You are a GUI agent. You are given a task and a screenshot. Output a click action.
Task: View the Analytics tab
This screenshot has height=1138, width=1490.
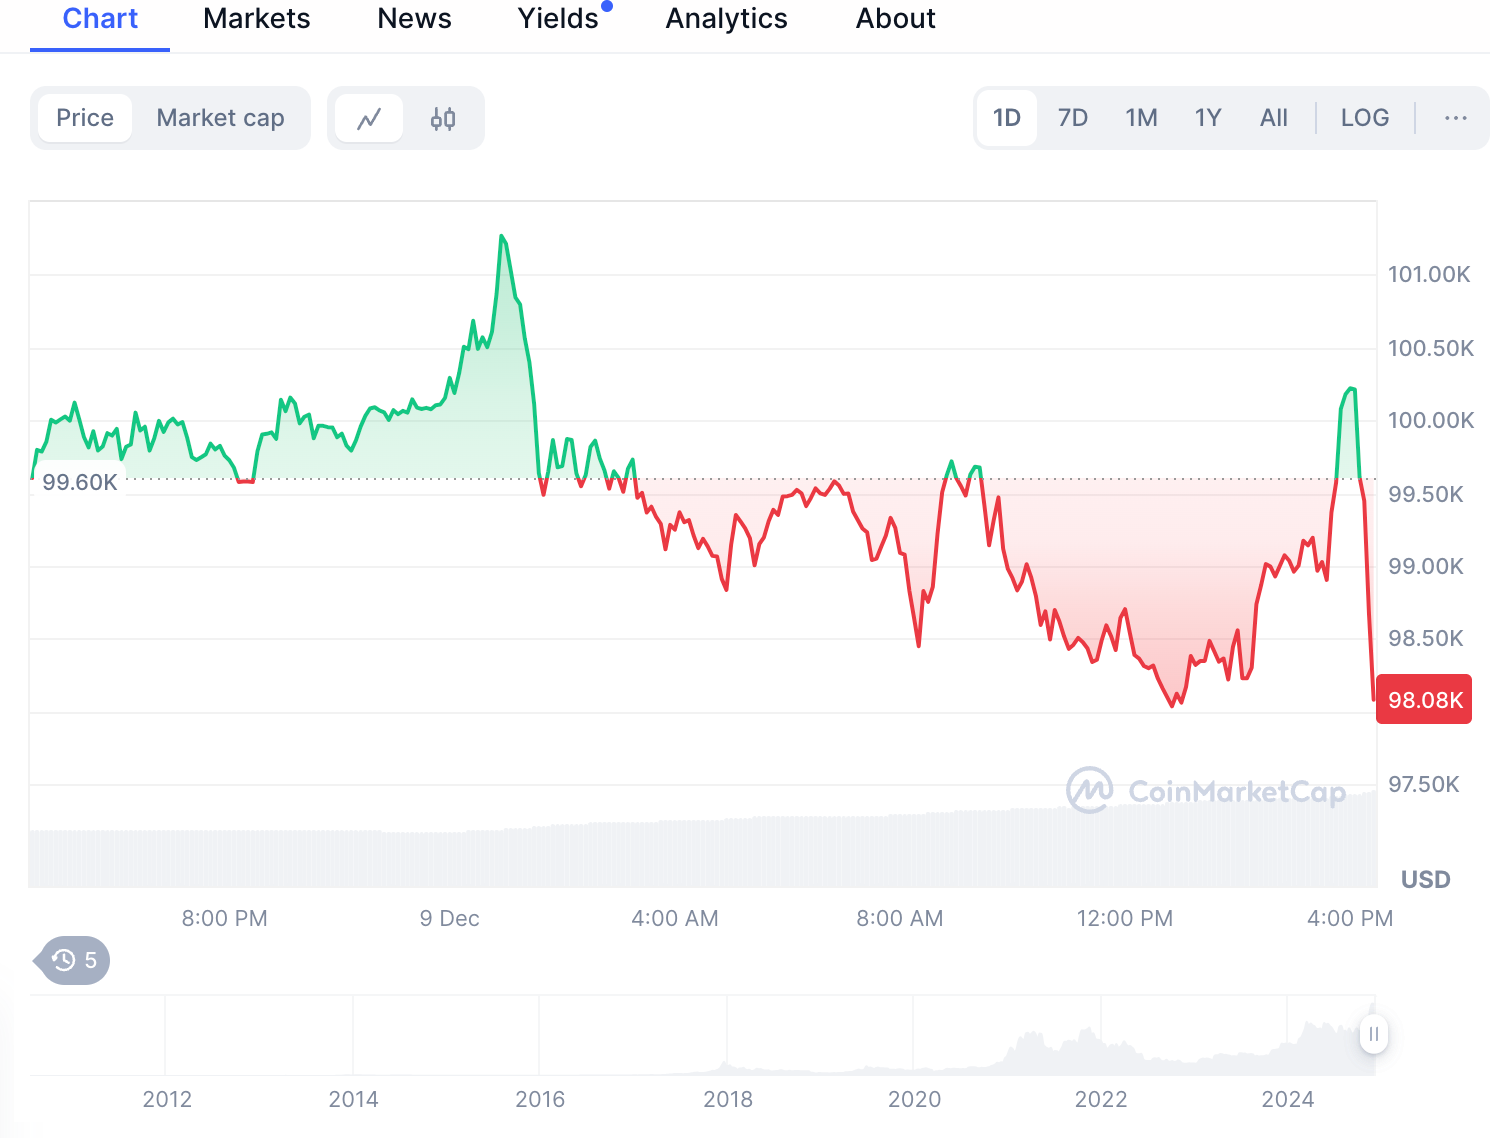click(726, 18)
